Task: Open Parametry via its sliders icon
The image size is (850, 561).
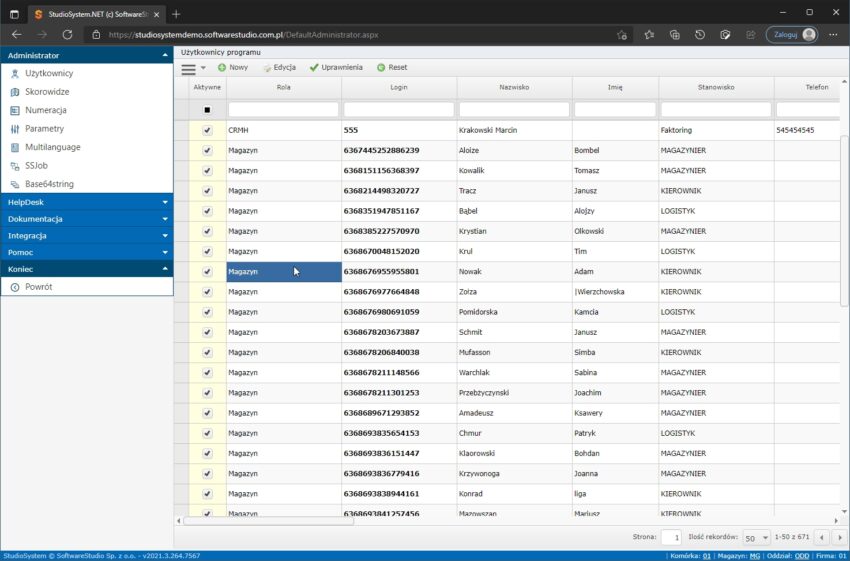Action: (15, 129)
